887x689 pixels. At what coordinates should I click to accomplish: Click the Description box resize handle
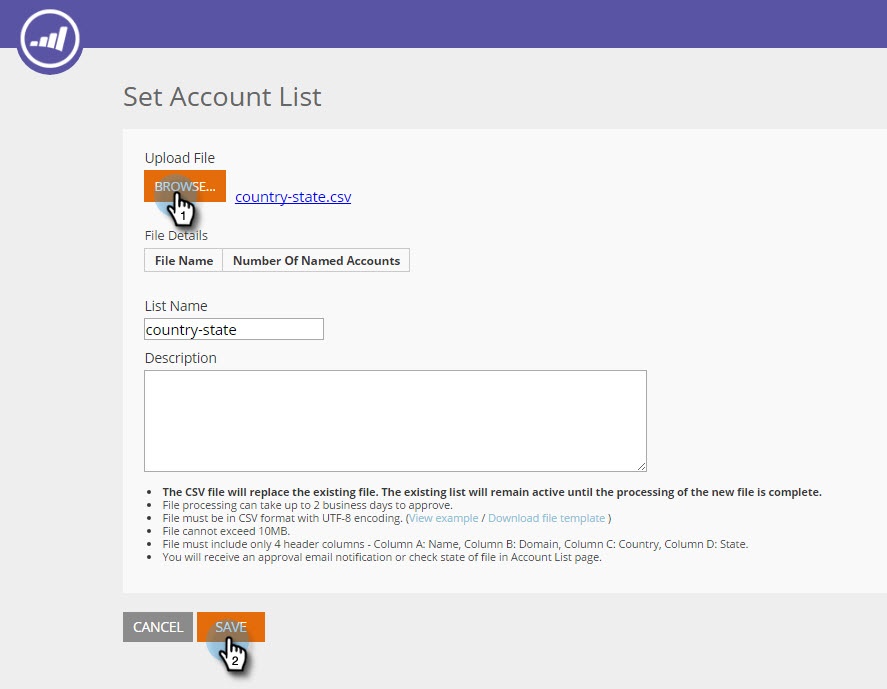tap(641, 466)
